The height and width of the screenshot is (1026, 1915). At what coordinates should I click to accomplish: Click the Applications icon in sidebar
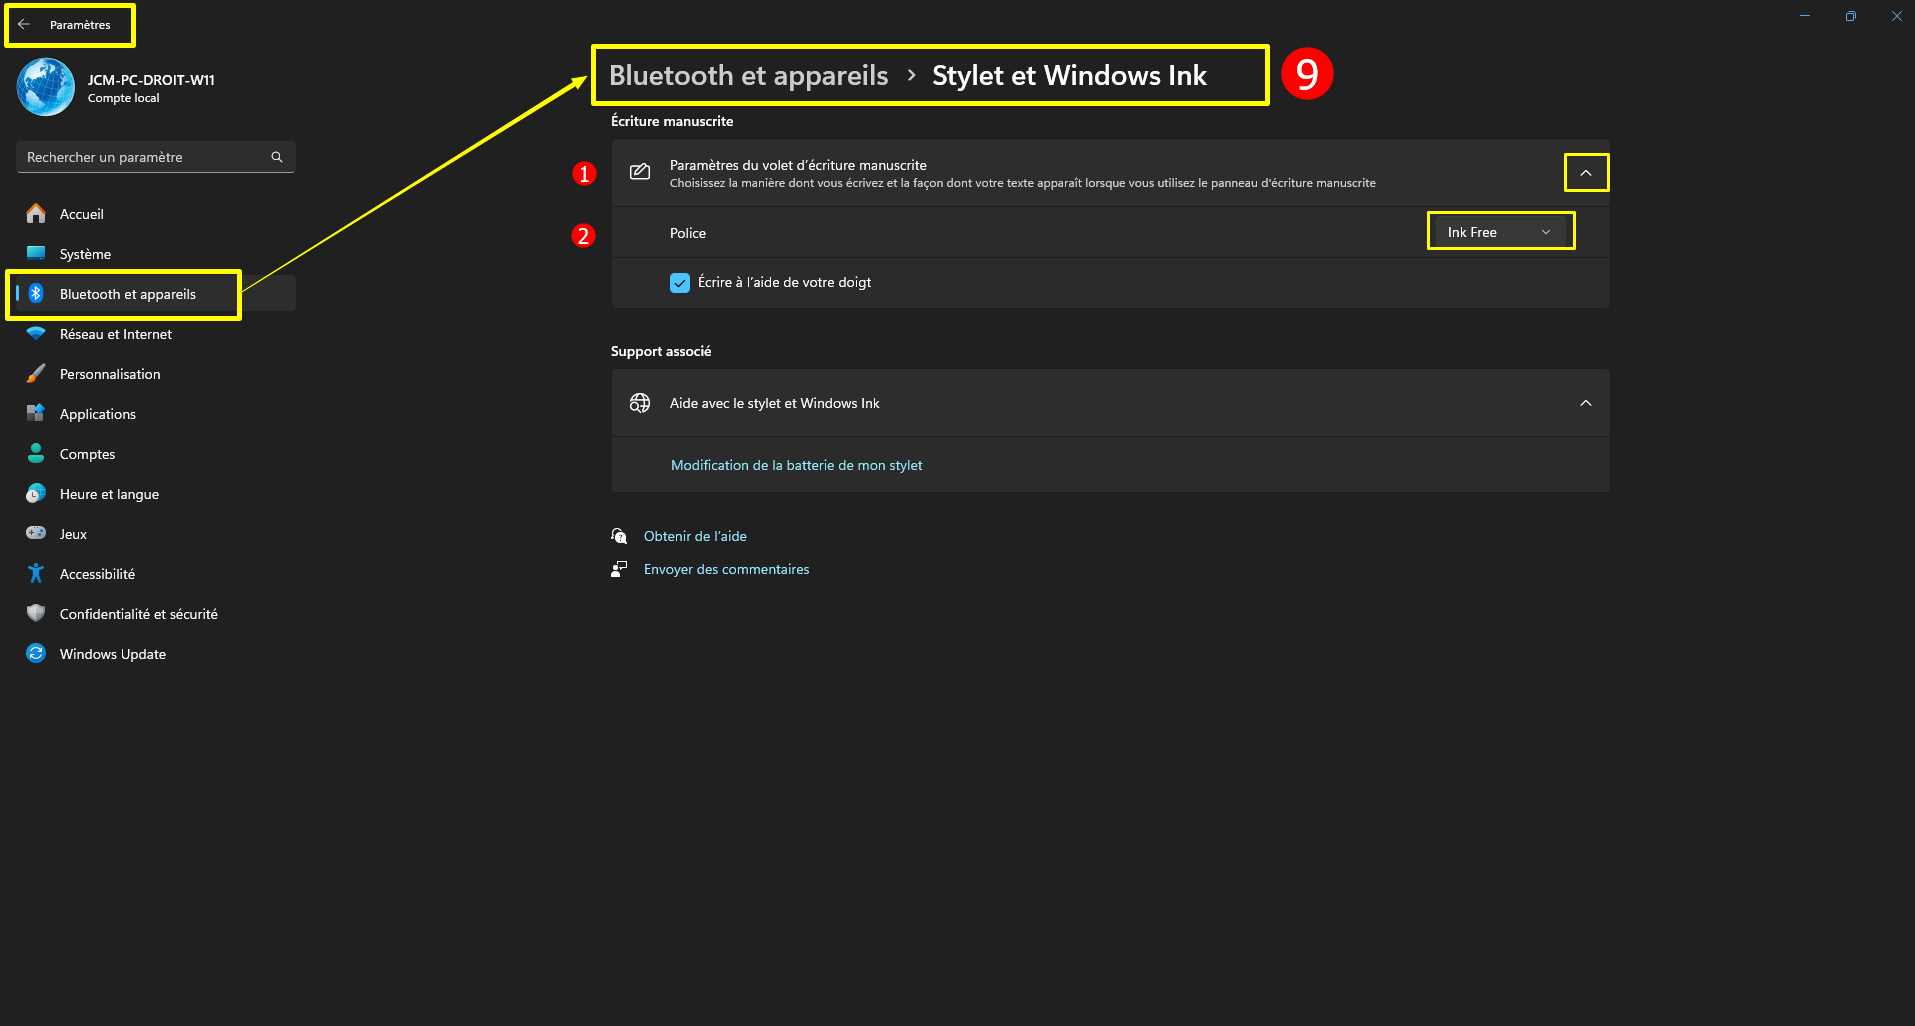[x=36, y=414]
